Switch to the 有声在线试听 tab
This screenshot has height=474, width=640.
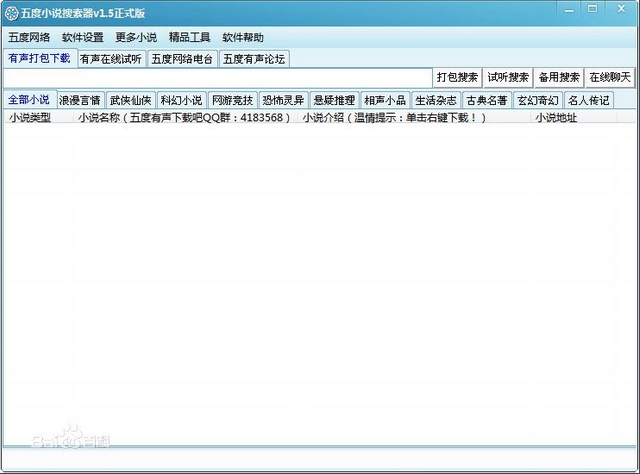click(111, 59)
